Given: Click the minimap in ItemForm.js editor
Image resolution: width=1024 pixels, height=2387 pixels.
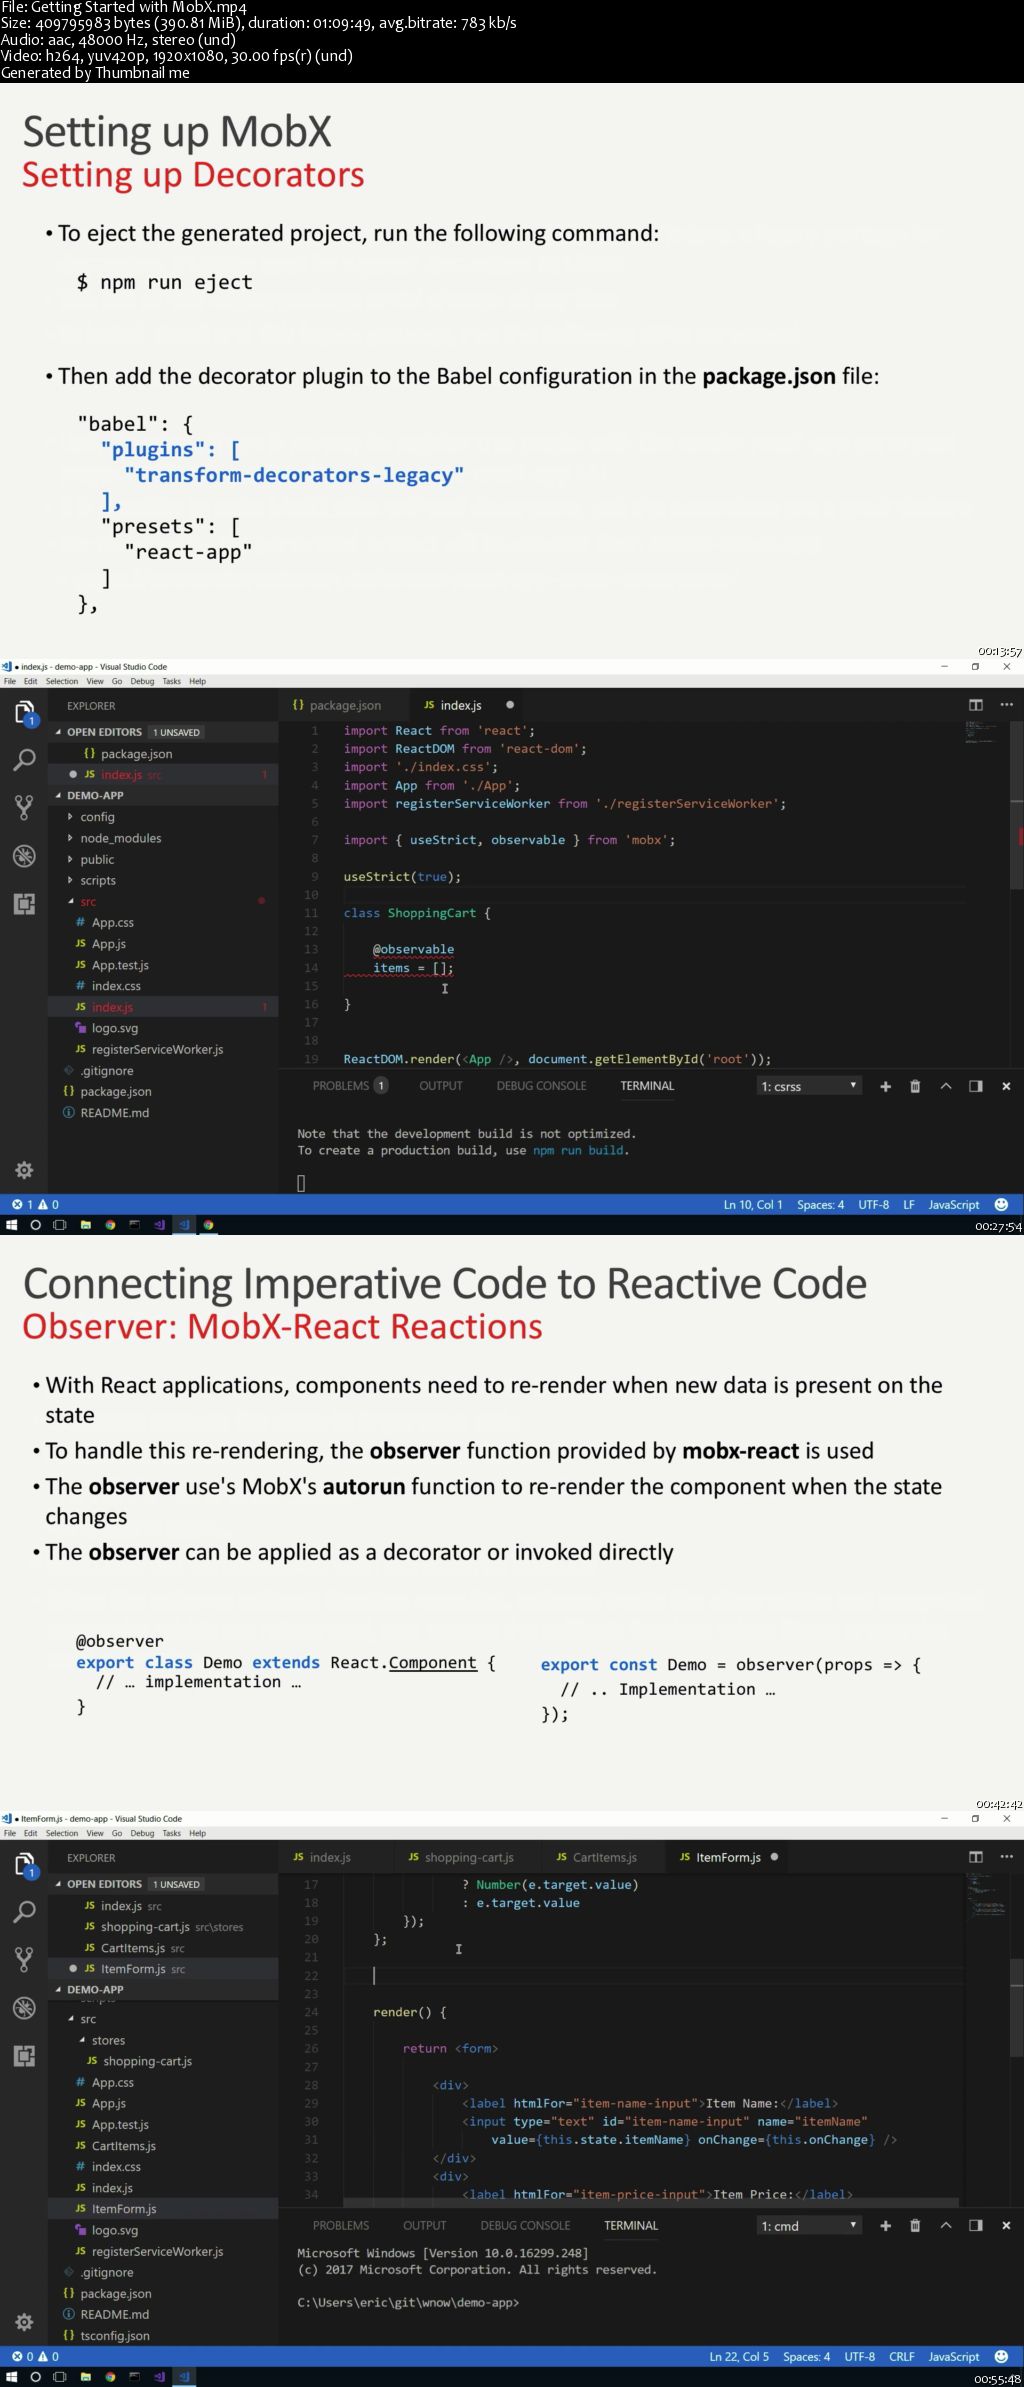Looking at the screenshot, I should [987, 1895].
